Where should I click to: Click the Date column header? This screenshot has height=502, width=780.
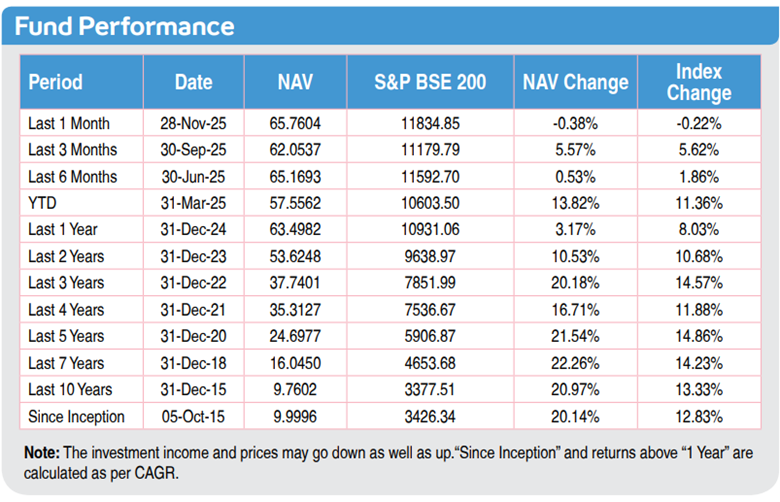[194, 82]
